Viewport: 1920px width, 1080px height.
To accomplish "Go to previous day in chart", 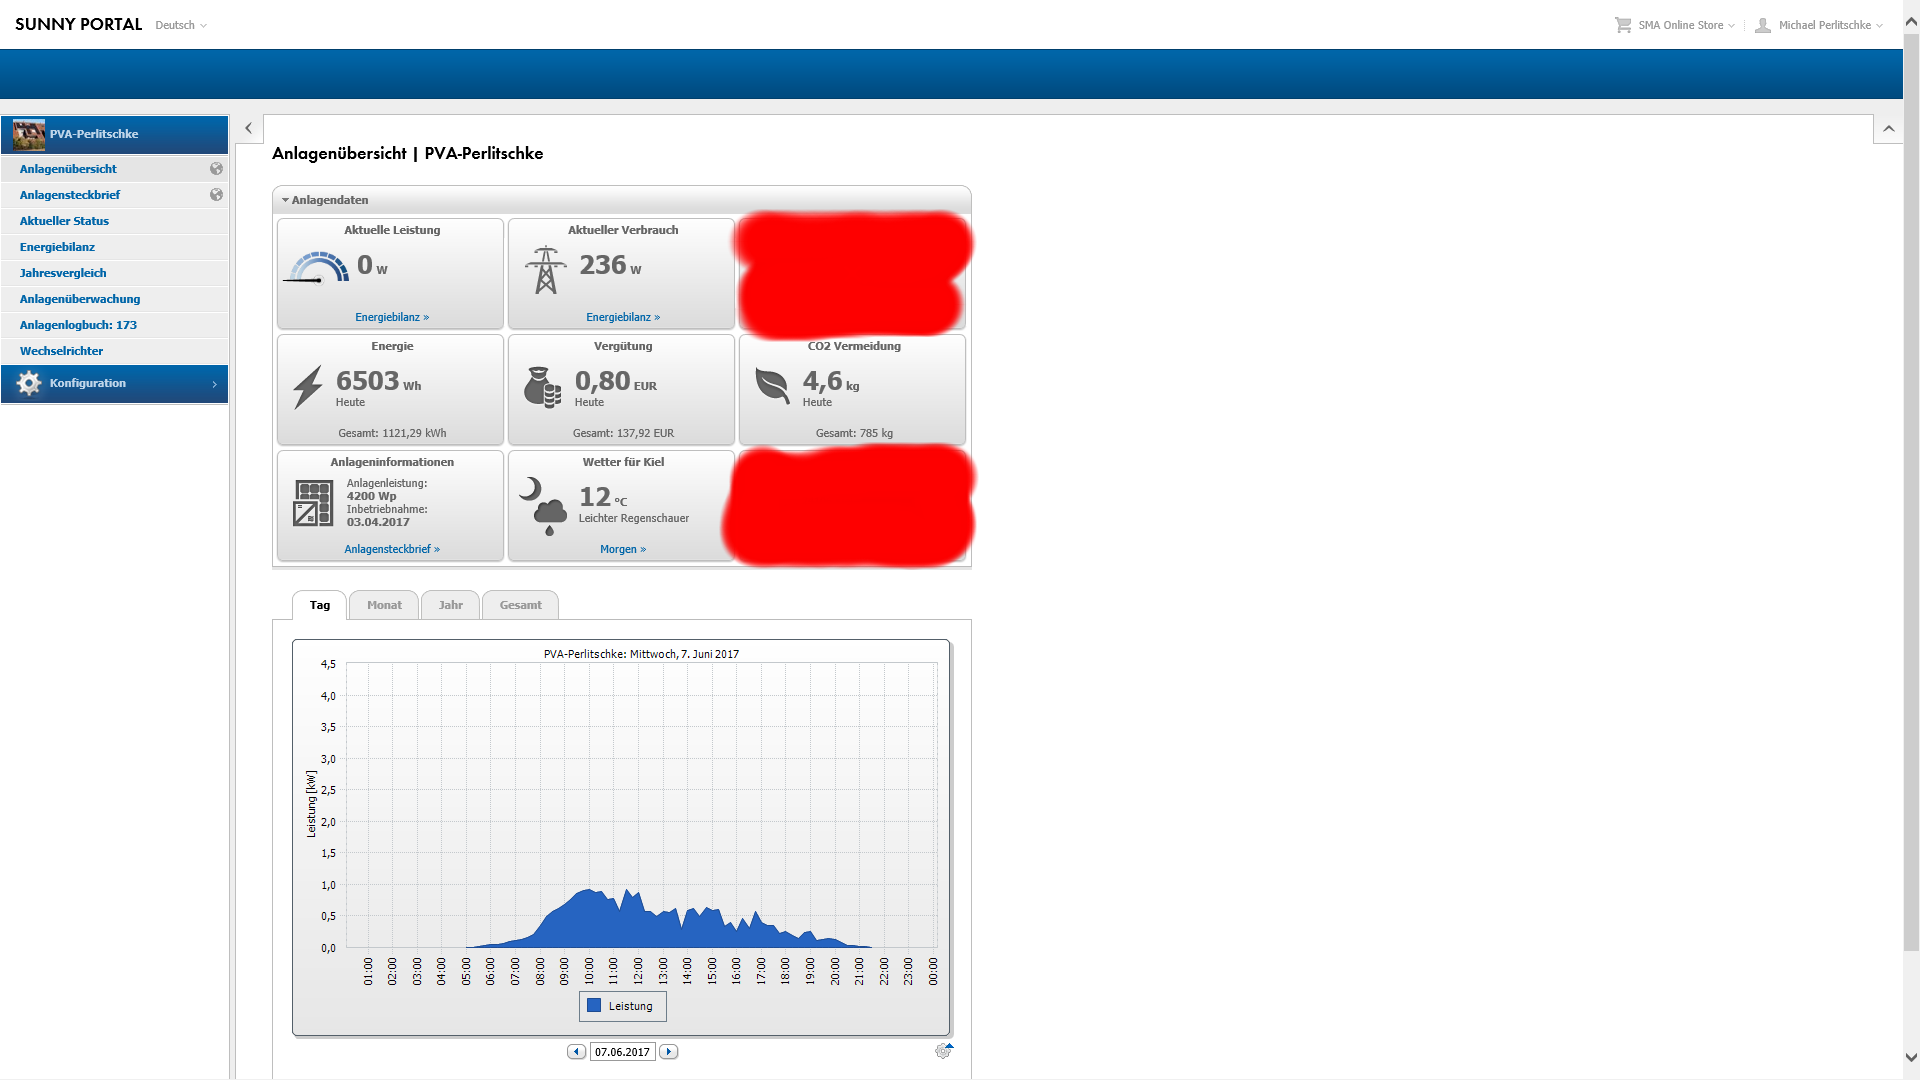I will pyautogui.click(x=577, y=1052).
